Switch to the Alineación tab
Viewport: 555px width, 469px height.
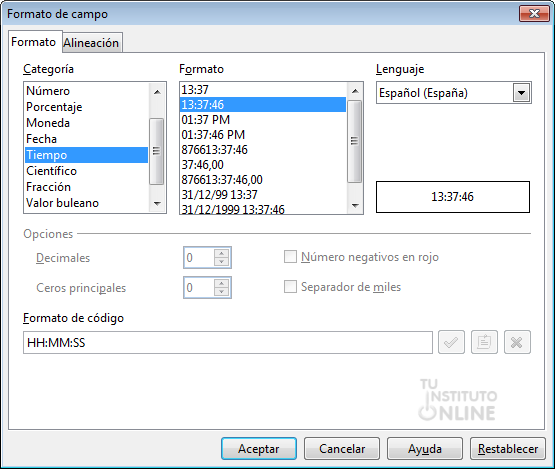tap(91, 43)
